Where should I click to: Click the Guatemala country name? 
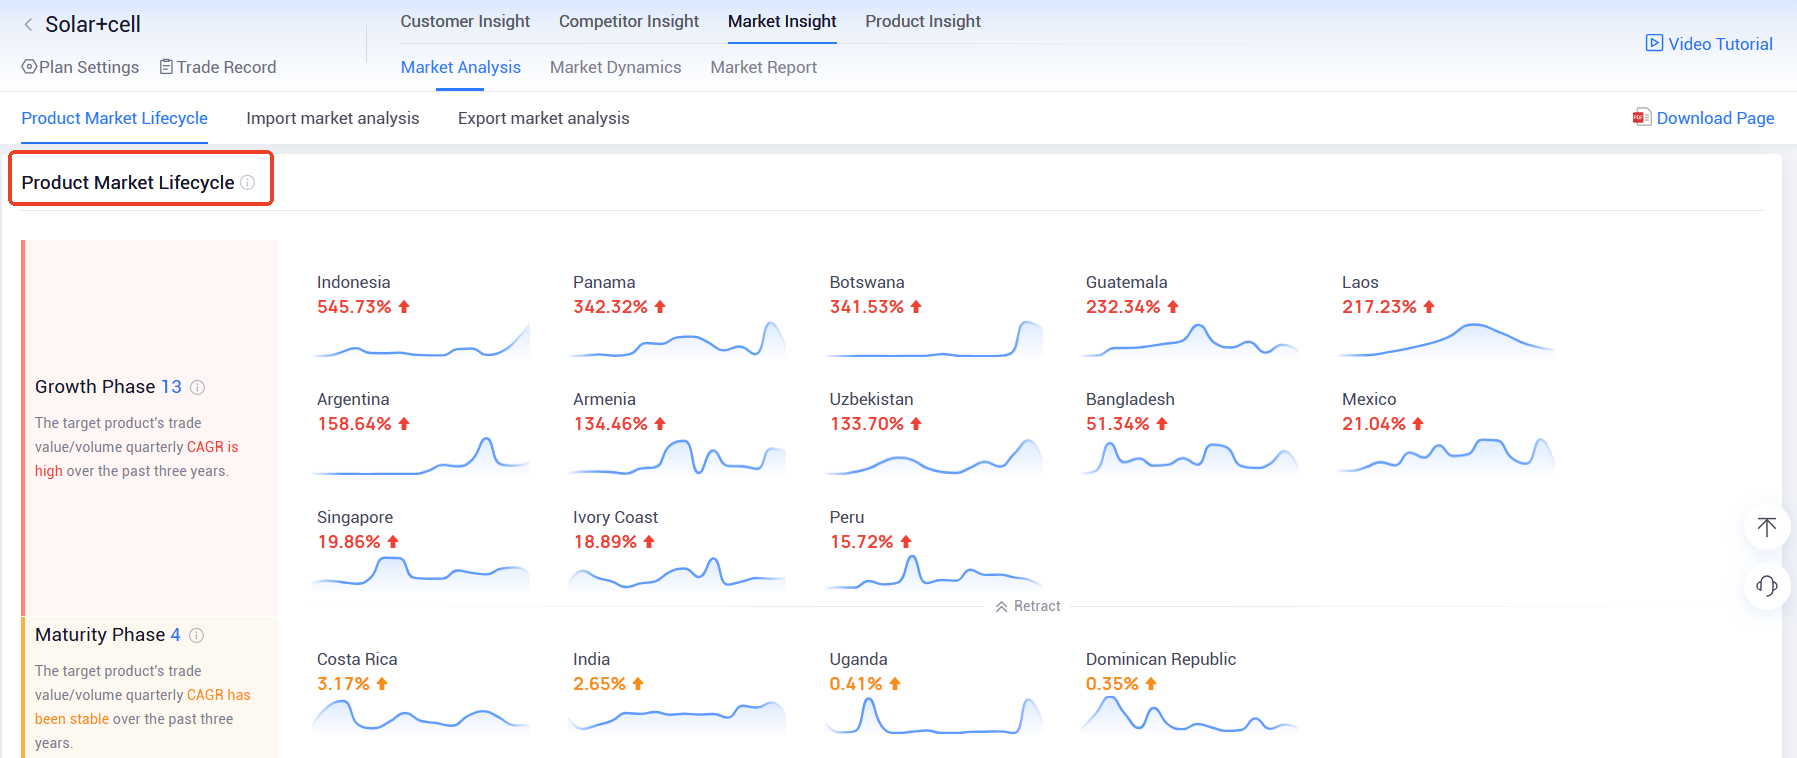(x=1126, y=282)
